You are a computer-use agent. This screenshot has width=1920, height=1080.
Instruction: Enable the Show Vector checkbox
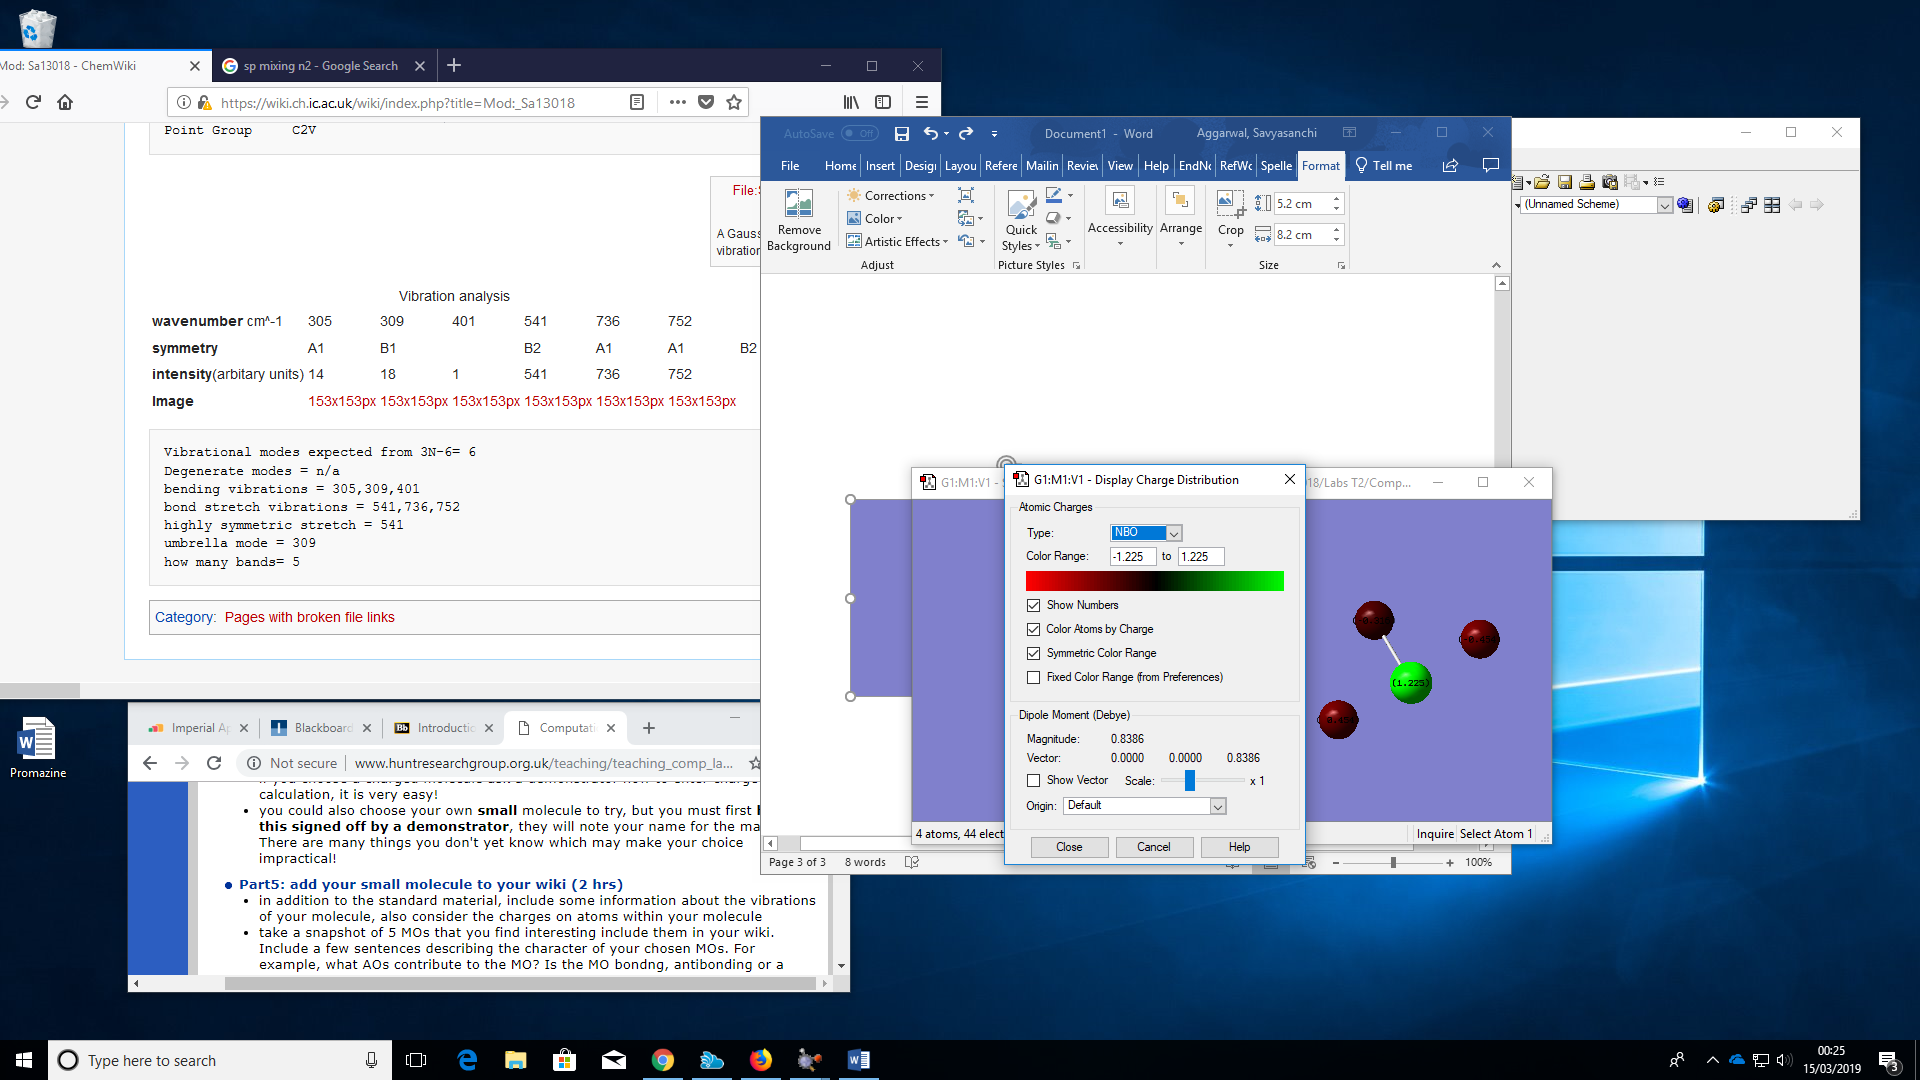click(1033, 780)
